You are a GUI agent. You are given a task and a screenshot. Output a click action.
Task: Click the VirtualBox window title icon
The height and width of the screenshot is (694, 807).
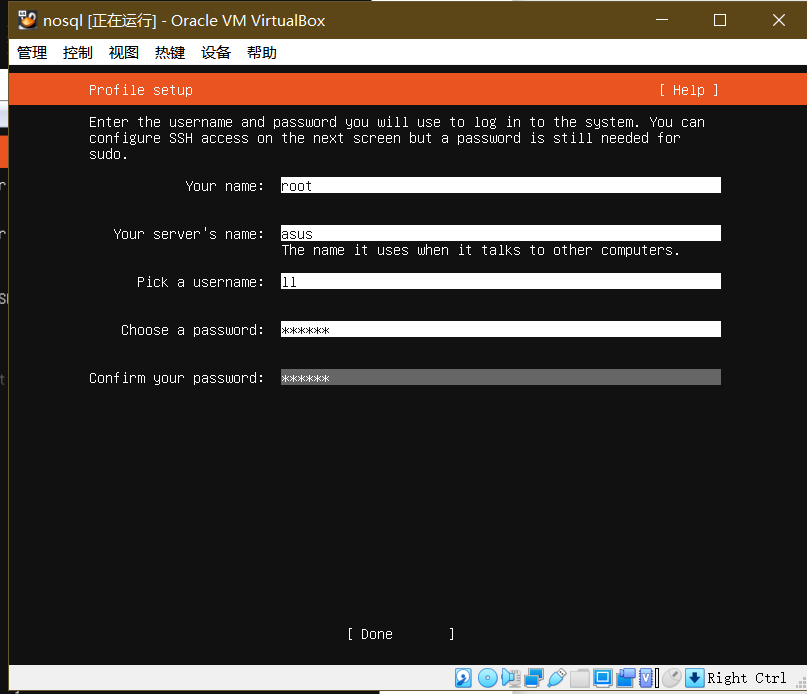28,20
